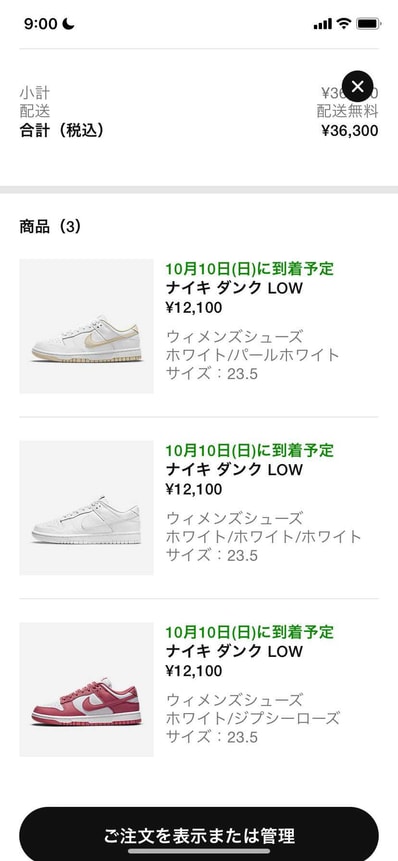Viewport: 398px width, 861px height.
Task: Open the rose red Dunk Low shoe thumbnail
Action: tap(86, 690)
